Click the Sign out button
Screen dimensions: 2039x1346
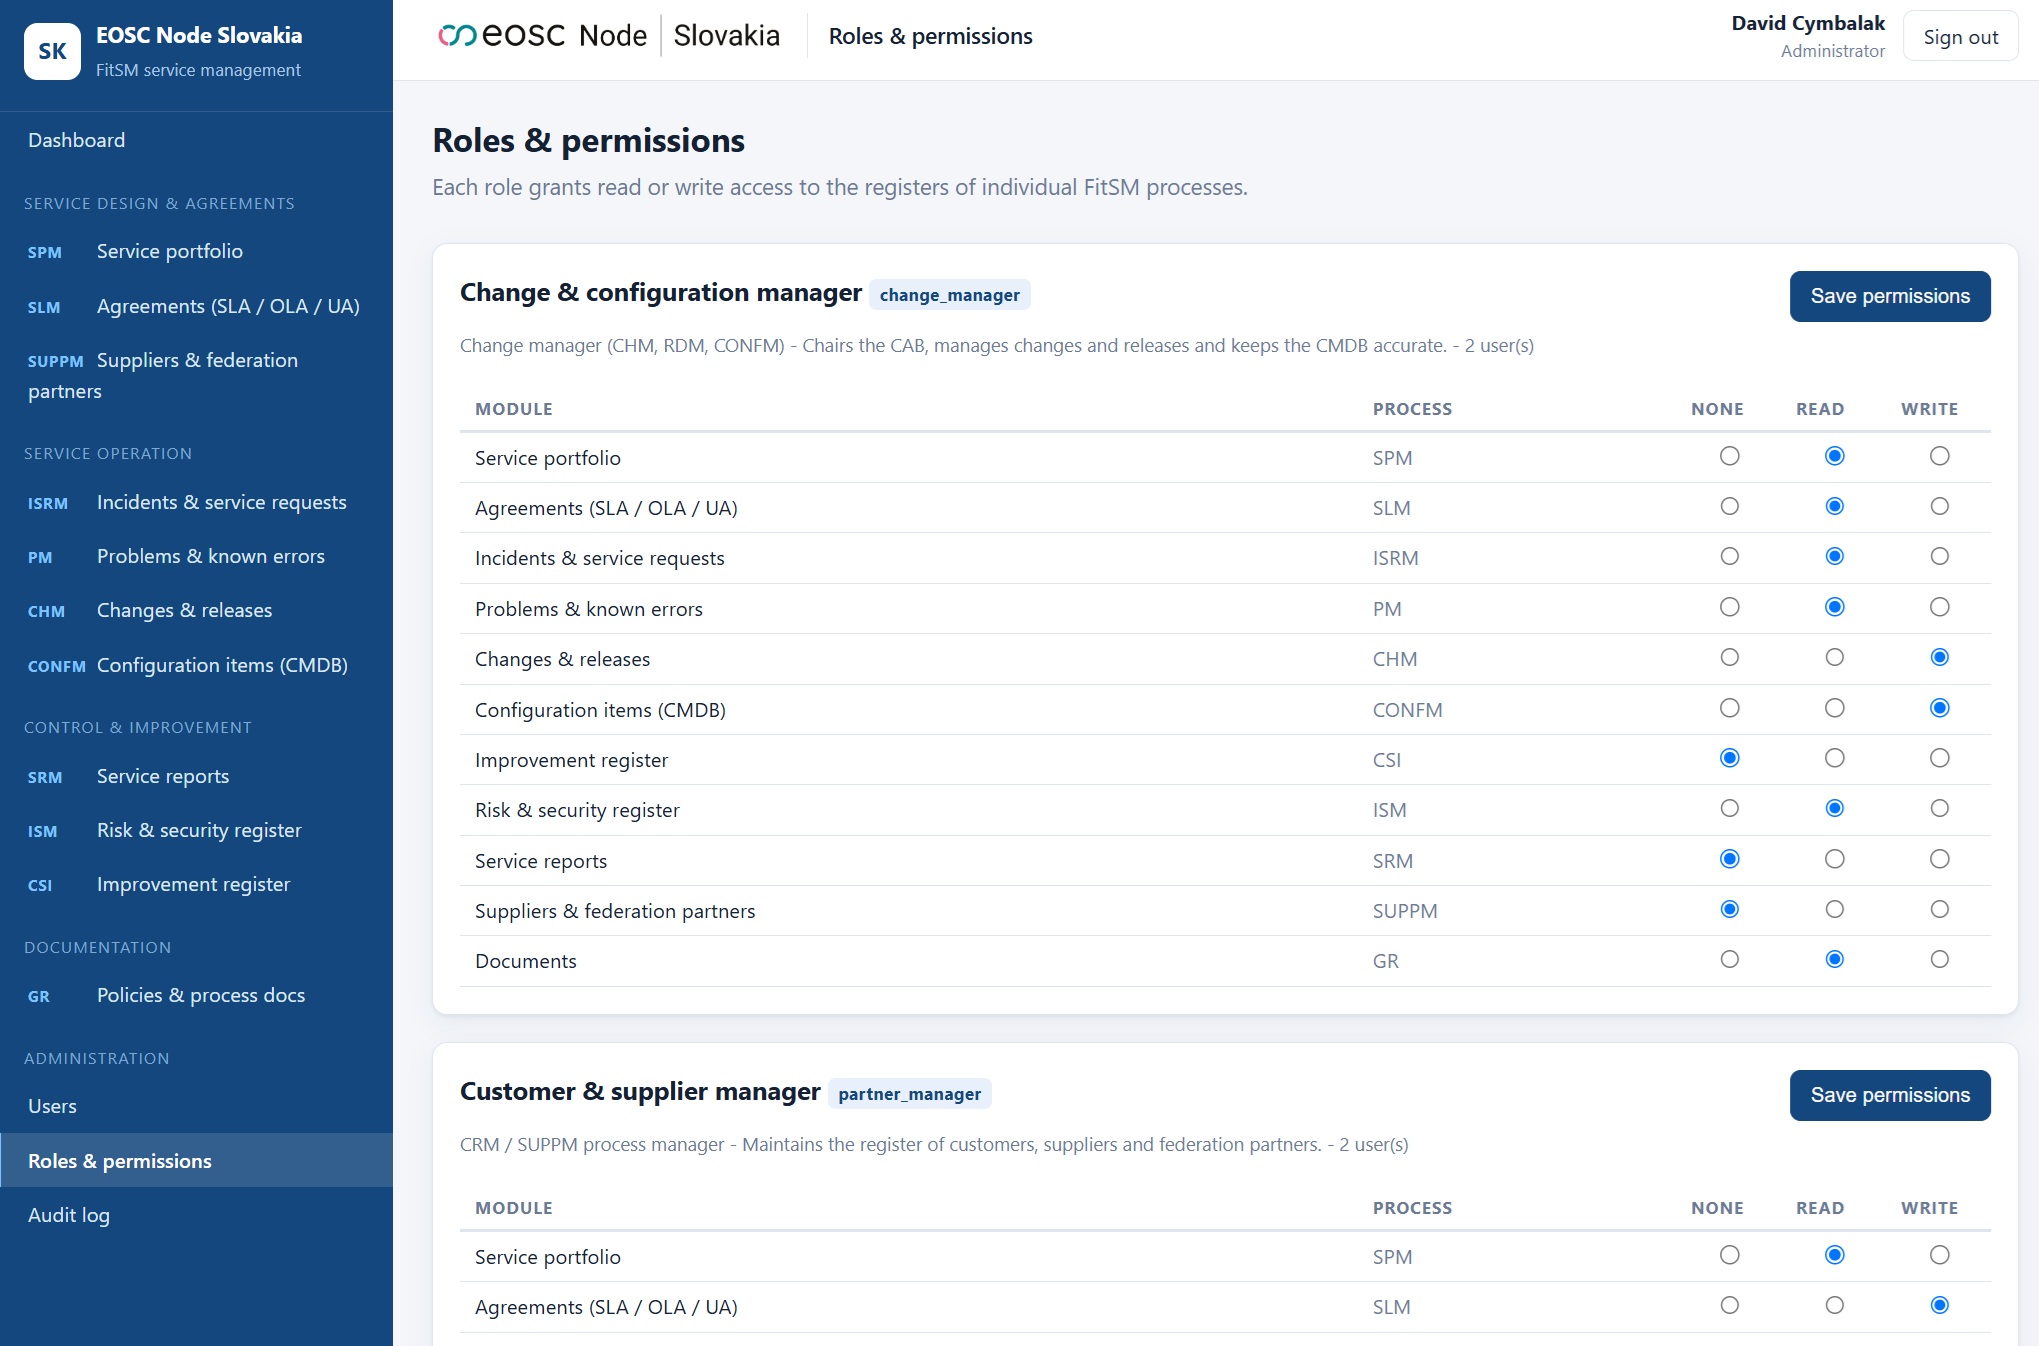click(1960, 37)
